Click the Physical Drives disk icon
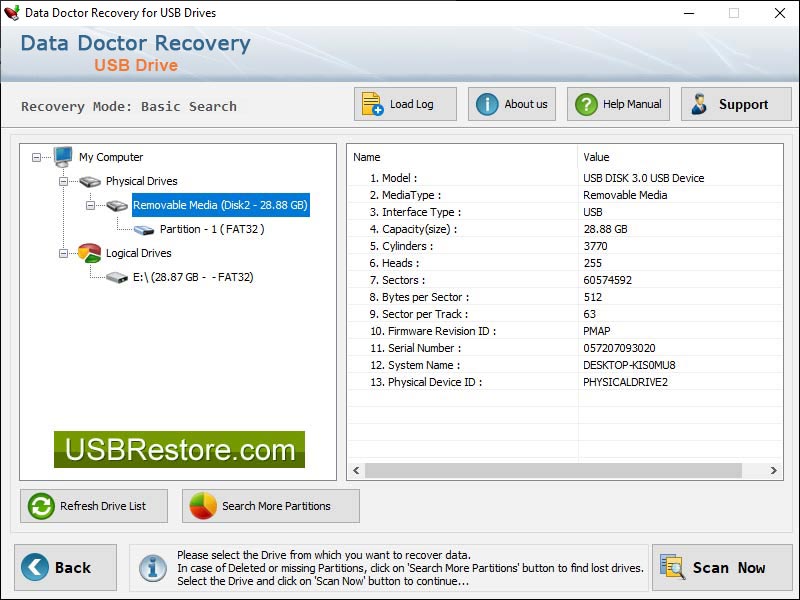Screen dimensions: 800x600 (x=90, y=182)
